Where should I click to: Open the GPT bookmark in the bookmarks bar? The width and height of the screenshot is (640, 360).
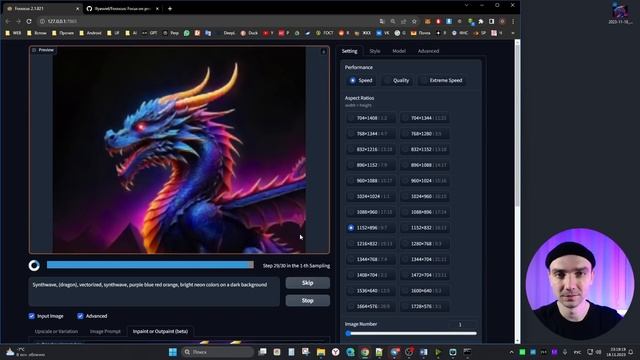pyautogui.click(x=149, y=33)
